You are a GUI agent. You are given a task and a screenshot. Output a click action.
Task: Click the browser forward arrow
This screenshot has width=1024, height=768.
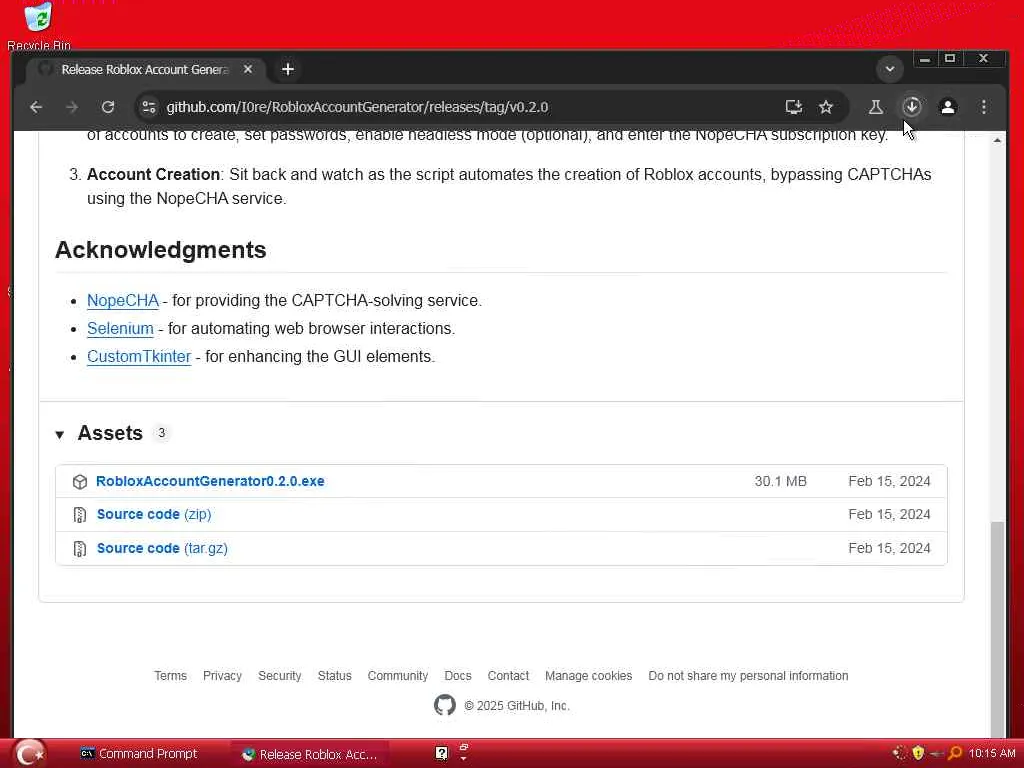pos(72,107)
